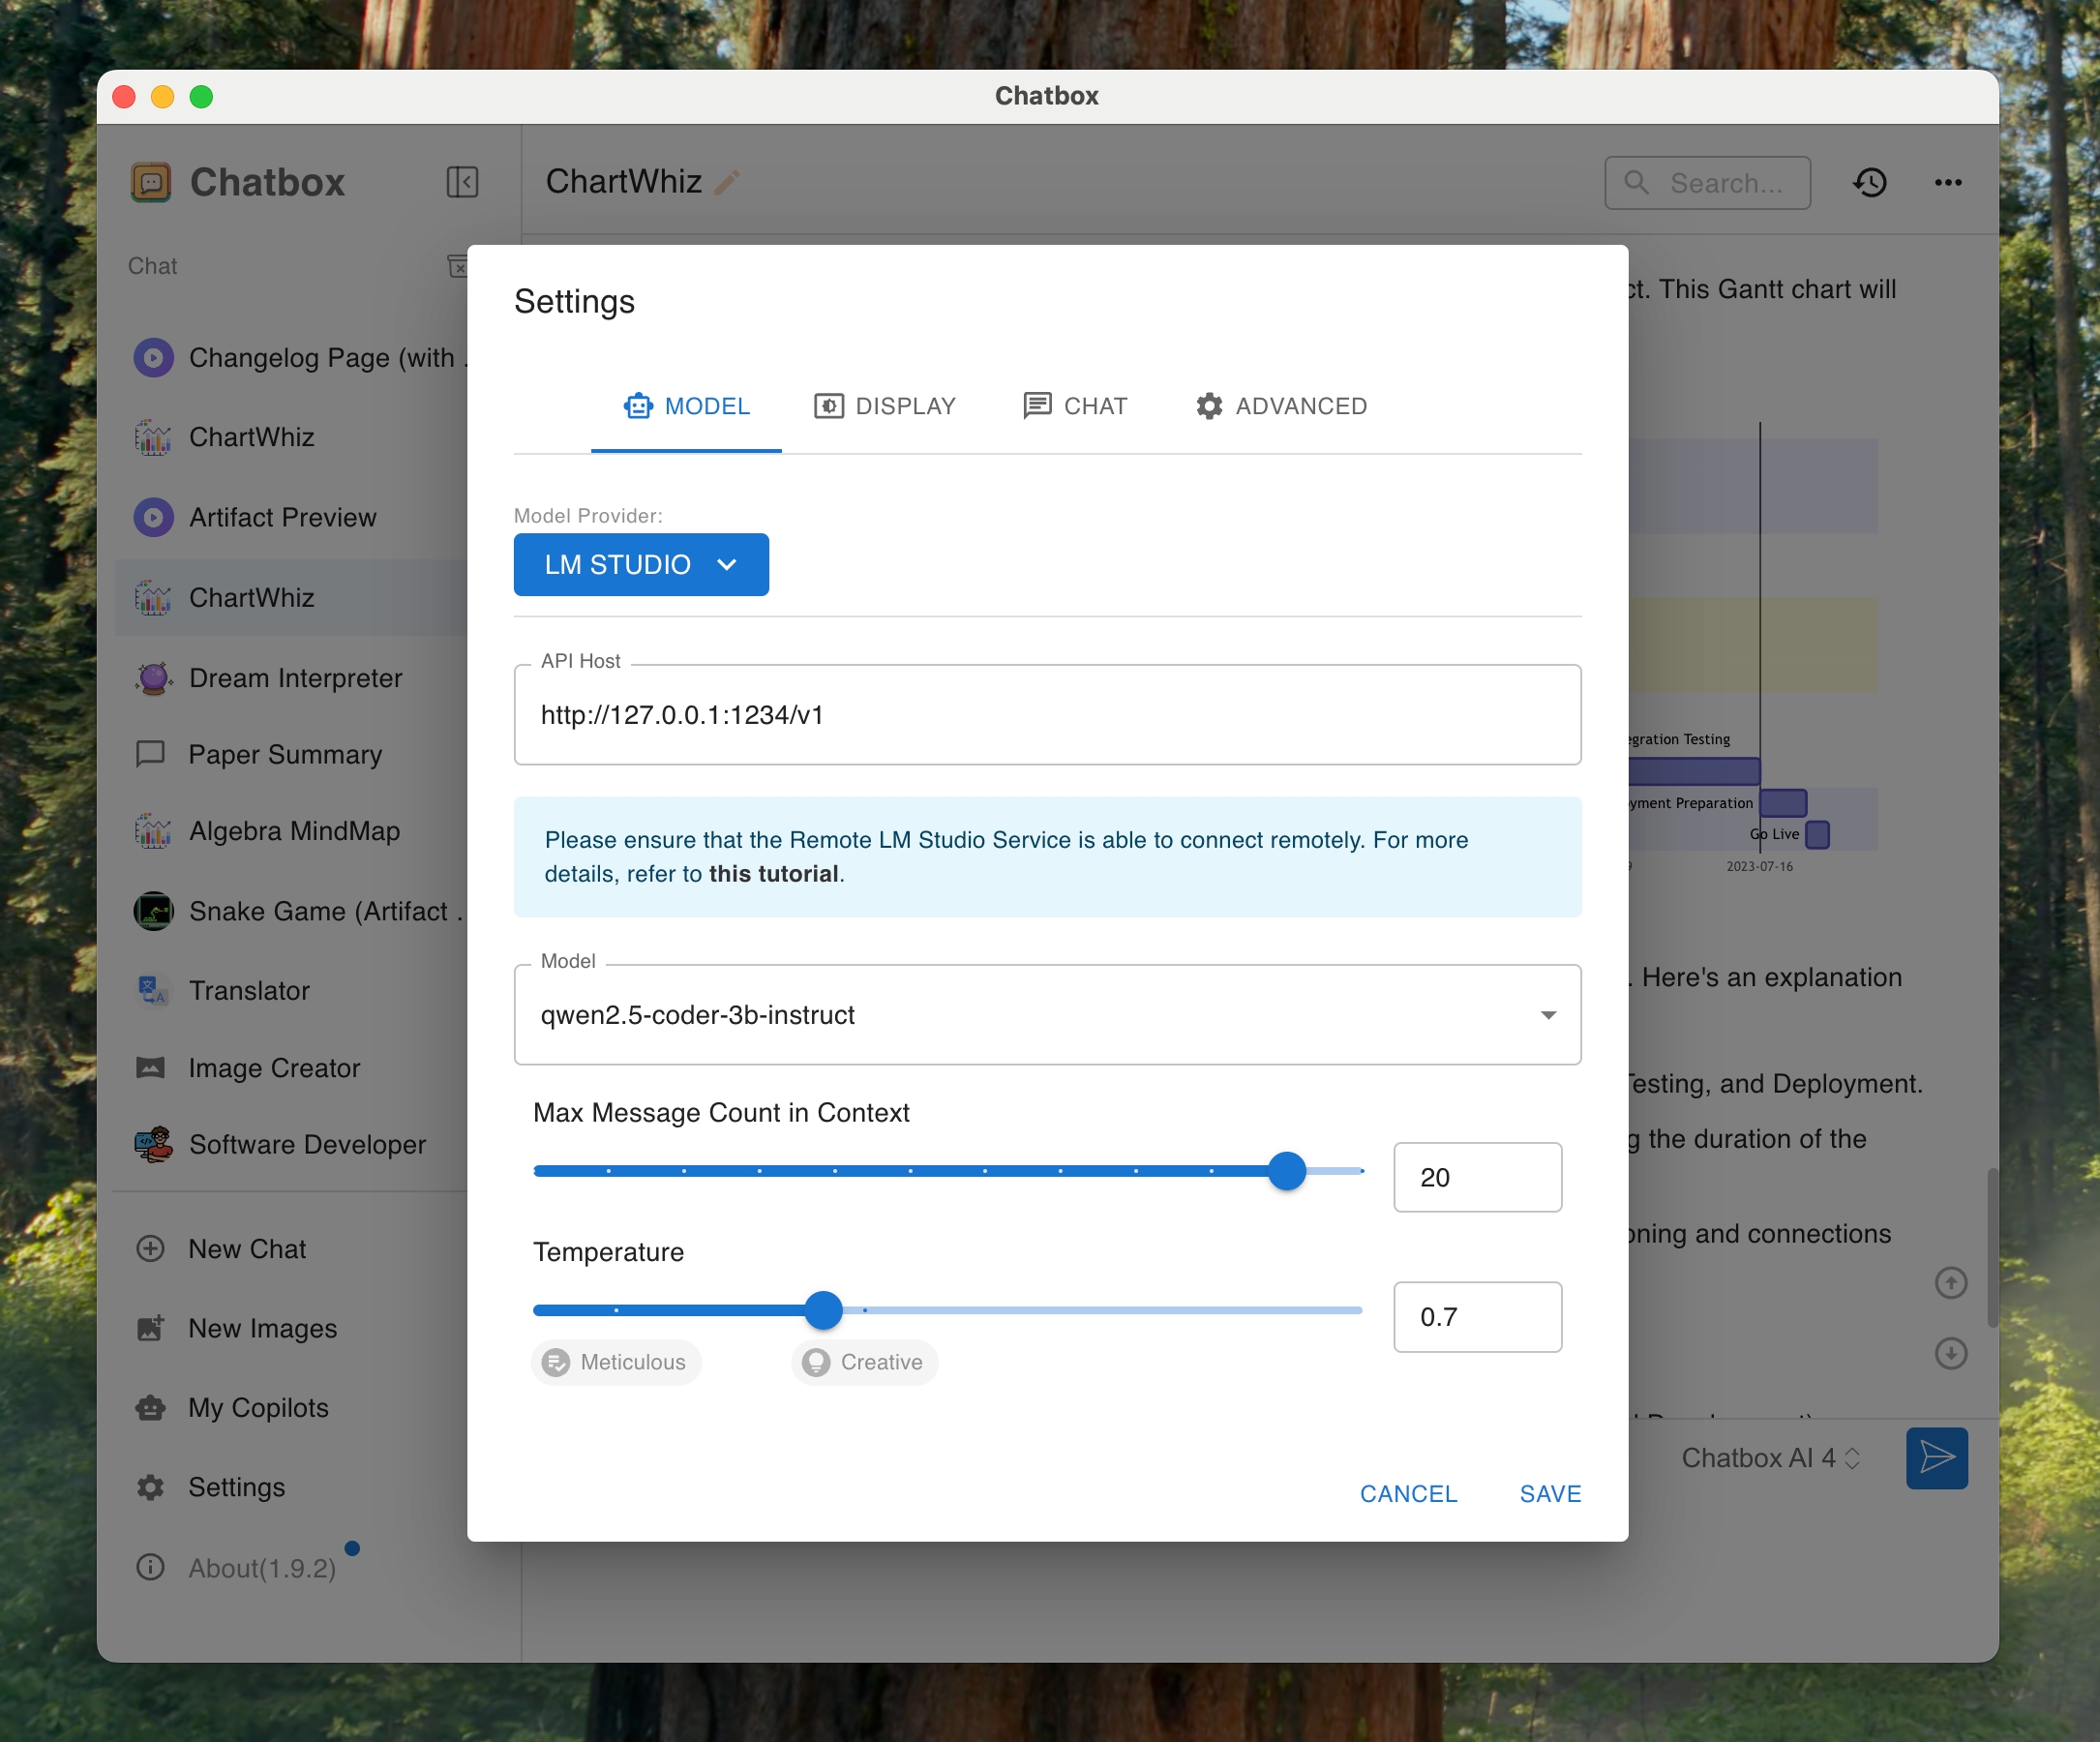Viewport: 2100px width, 1742px height.
Task: Click the pencil icon beside ChartWhiz title
Action: pyautogui.click(x=727, y=182)
